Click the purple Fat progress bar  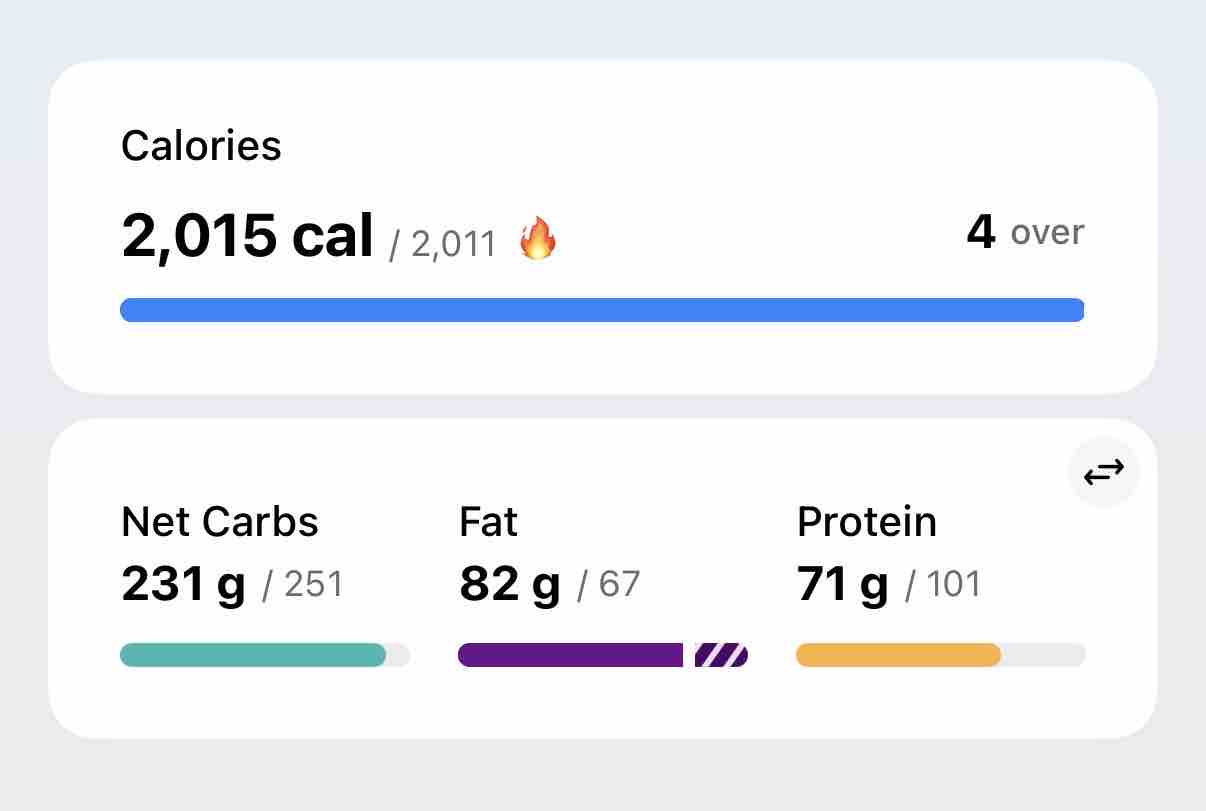[603, 655]
